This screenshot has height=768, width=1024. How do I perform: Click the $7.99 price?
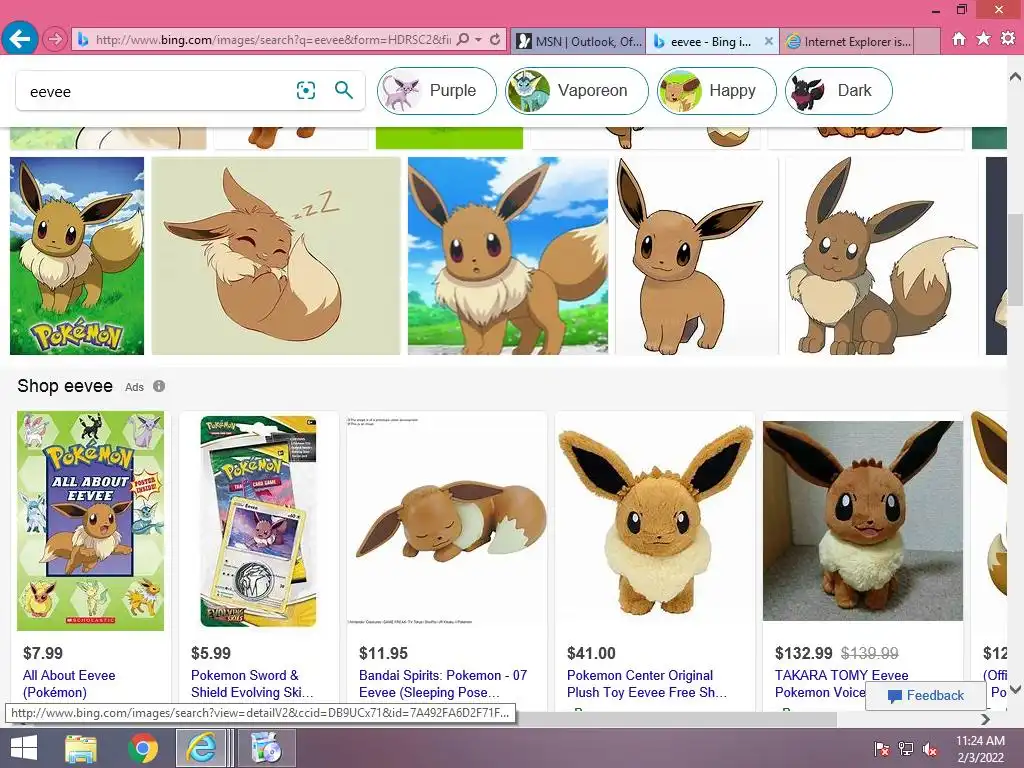43,653
